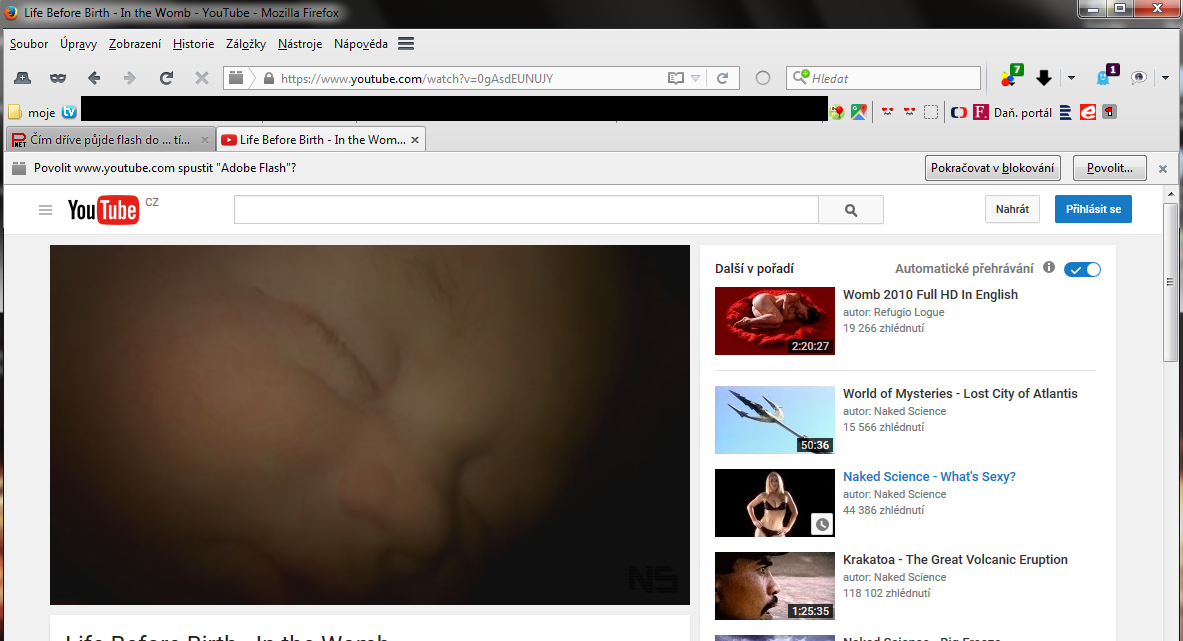Expand the toolbar overflow arrow at far right
The image size is (1183, 641).
coord(1166,78)
